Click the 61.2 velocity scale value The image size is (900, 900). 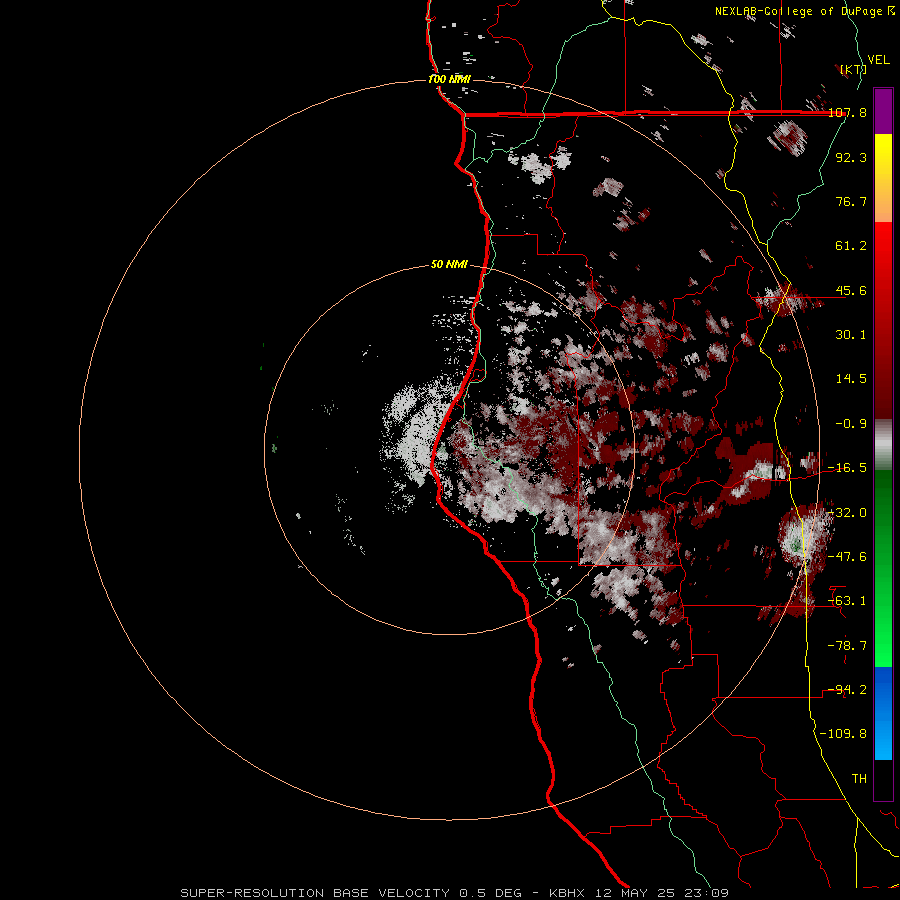click(x=851, y=246)
